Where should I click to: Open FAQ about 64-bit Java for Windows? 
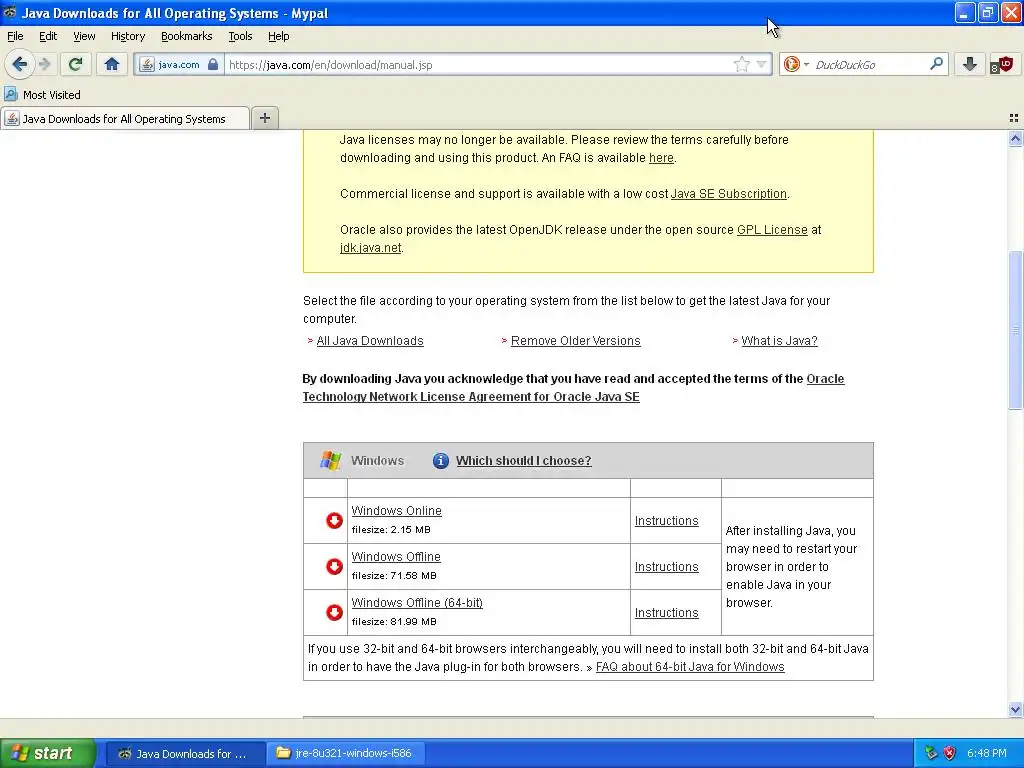tap(690, 667)
